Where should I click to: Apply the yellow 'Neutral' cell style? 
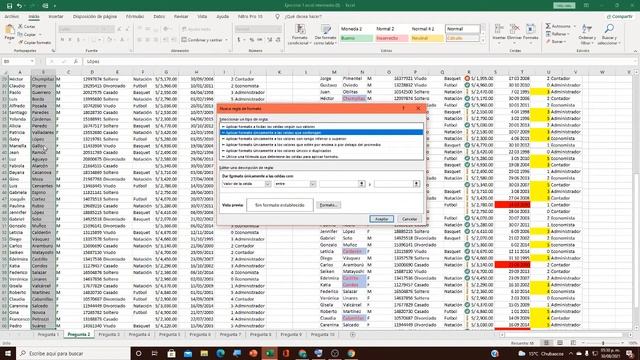(x=427, y=38)
